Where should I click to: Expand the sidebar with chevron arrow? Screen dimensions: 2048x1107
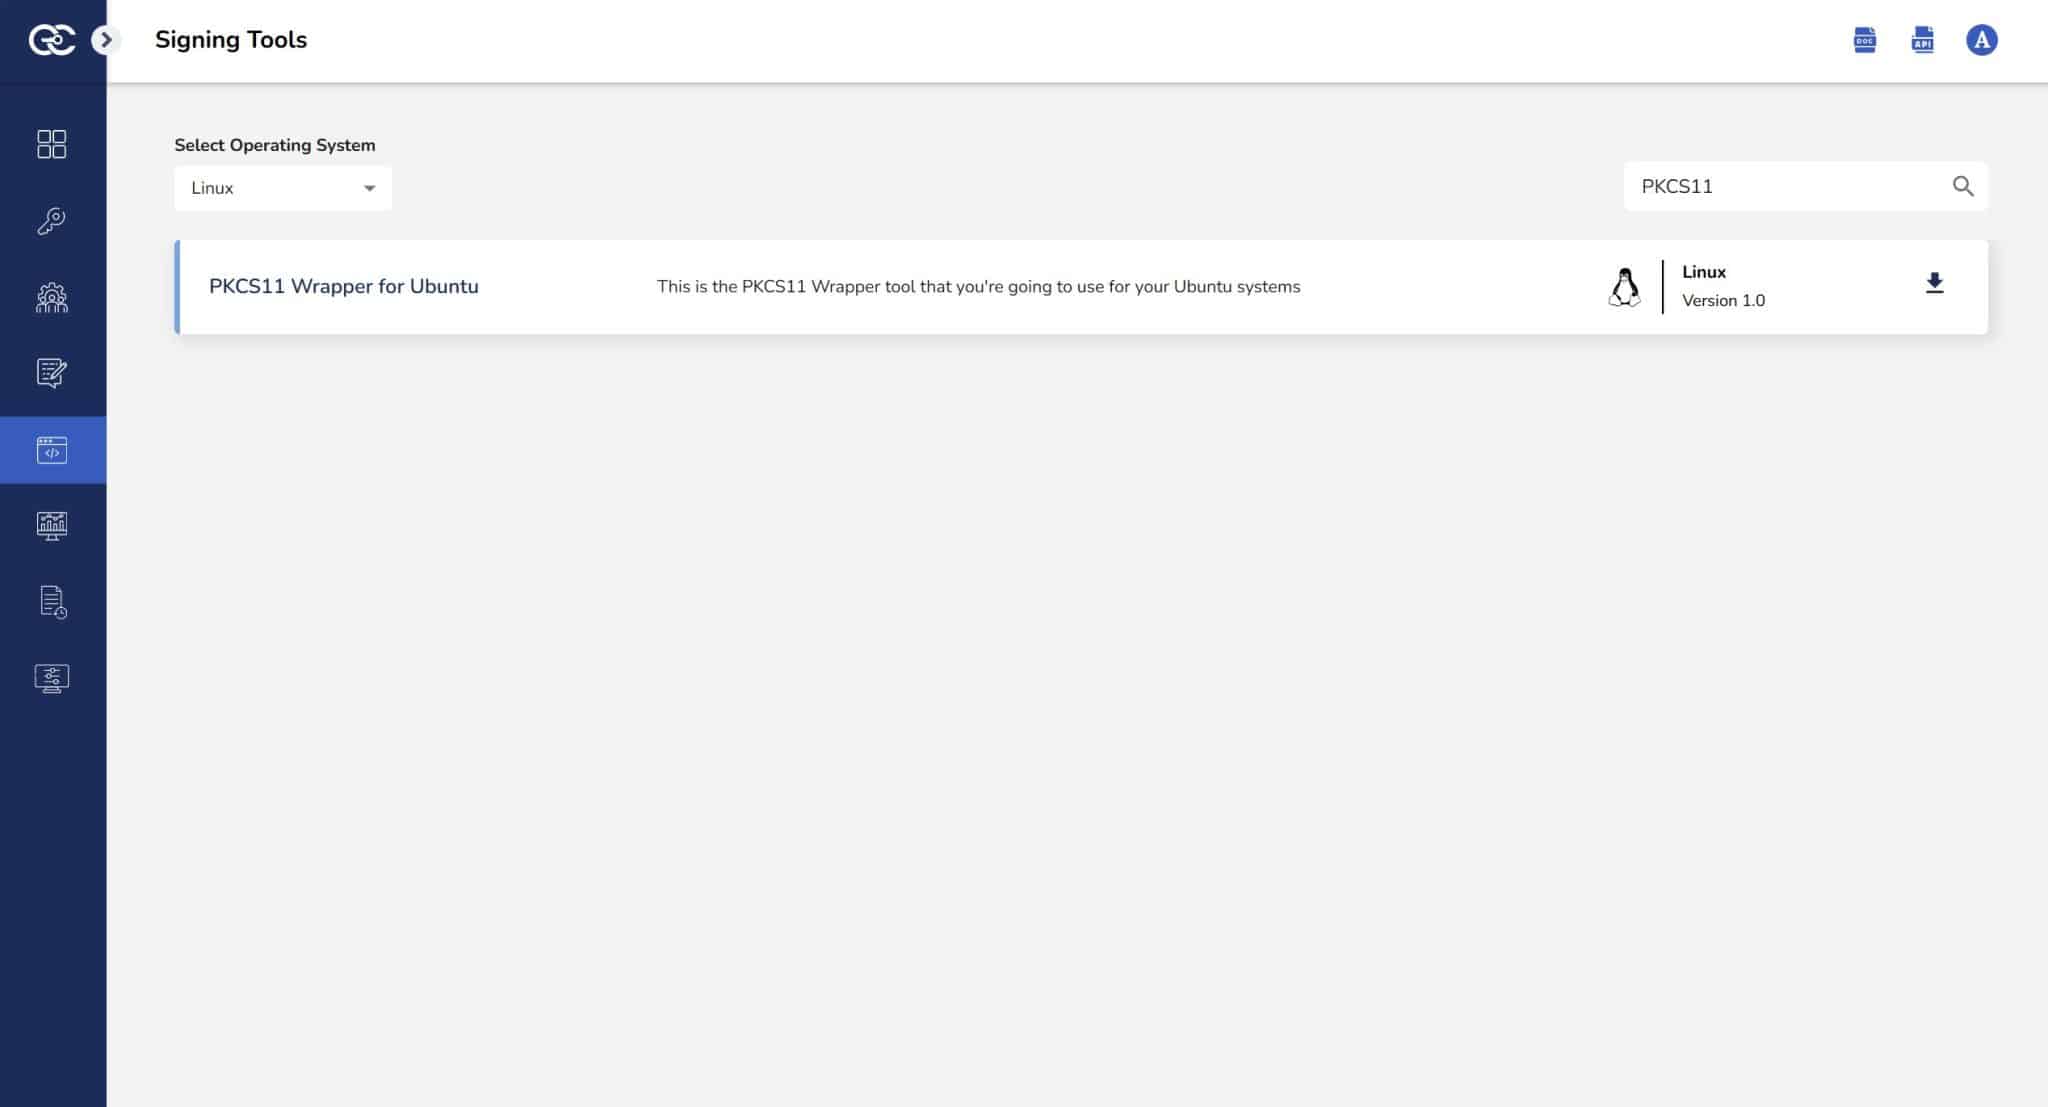pyautogui.click(x=105, y=40)
